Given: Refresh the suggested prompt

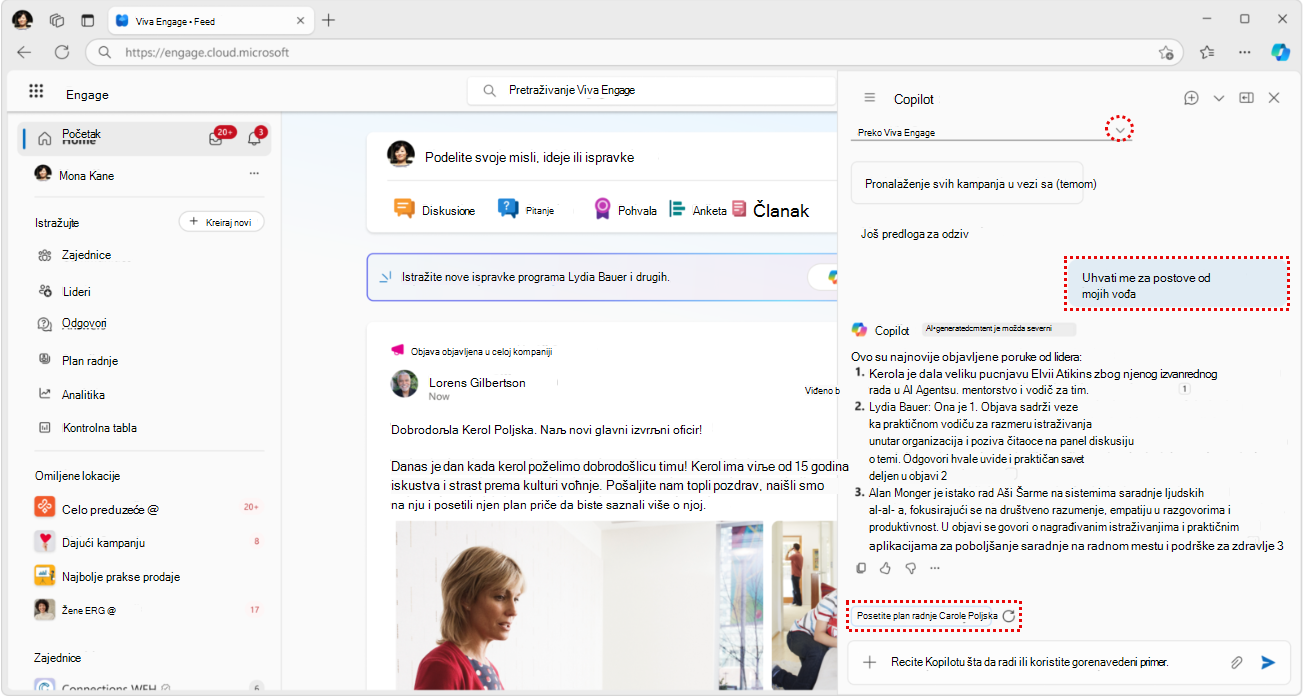Looking at the screenshot, I should click(1009, 616).
